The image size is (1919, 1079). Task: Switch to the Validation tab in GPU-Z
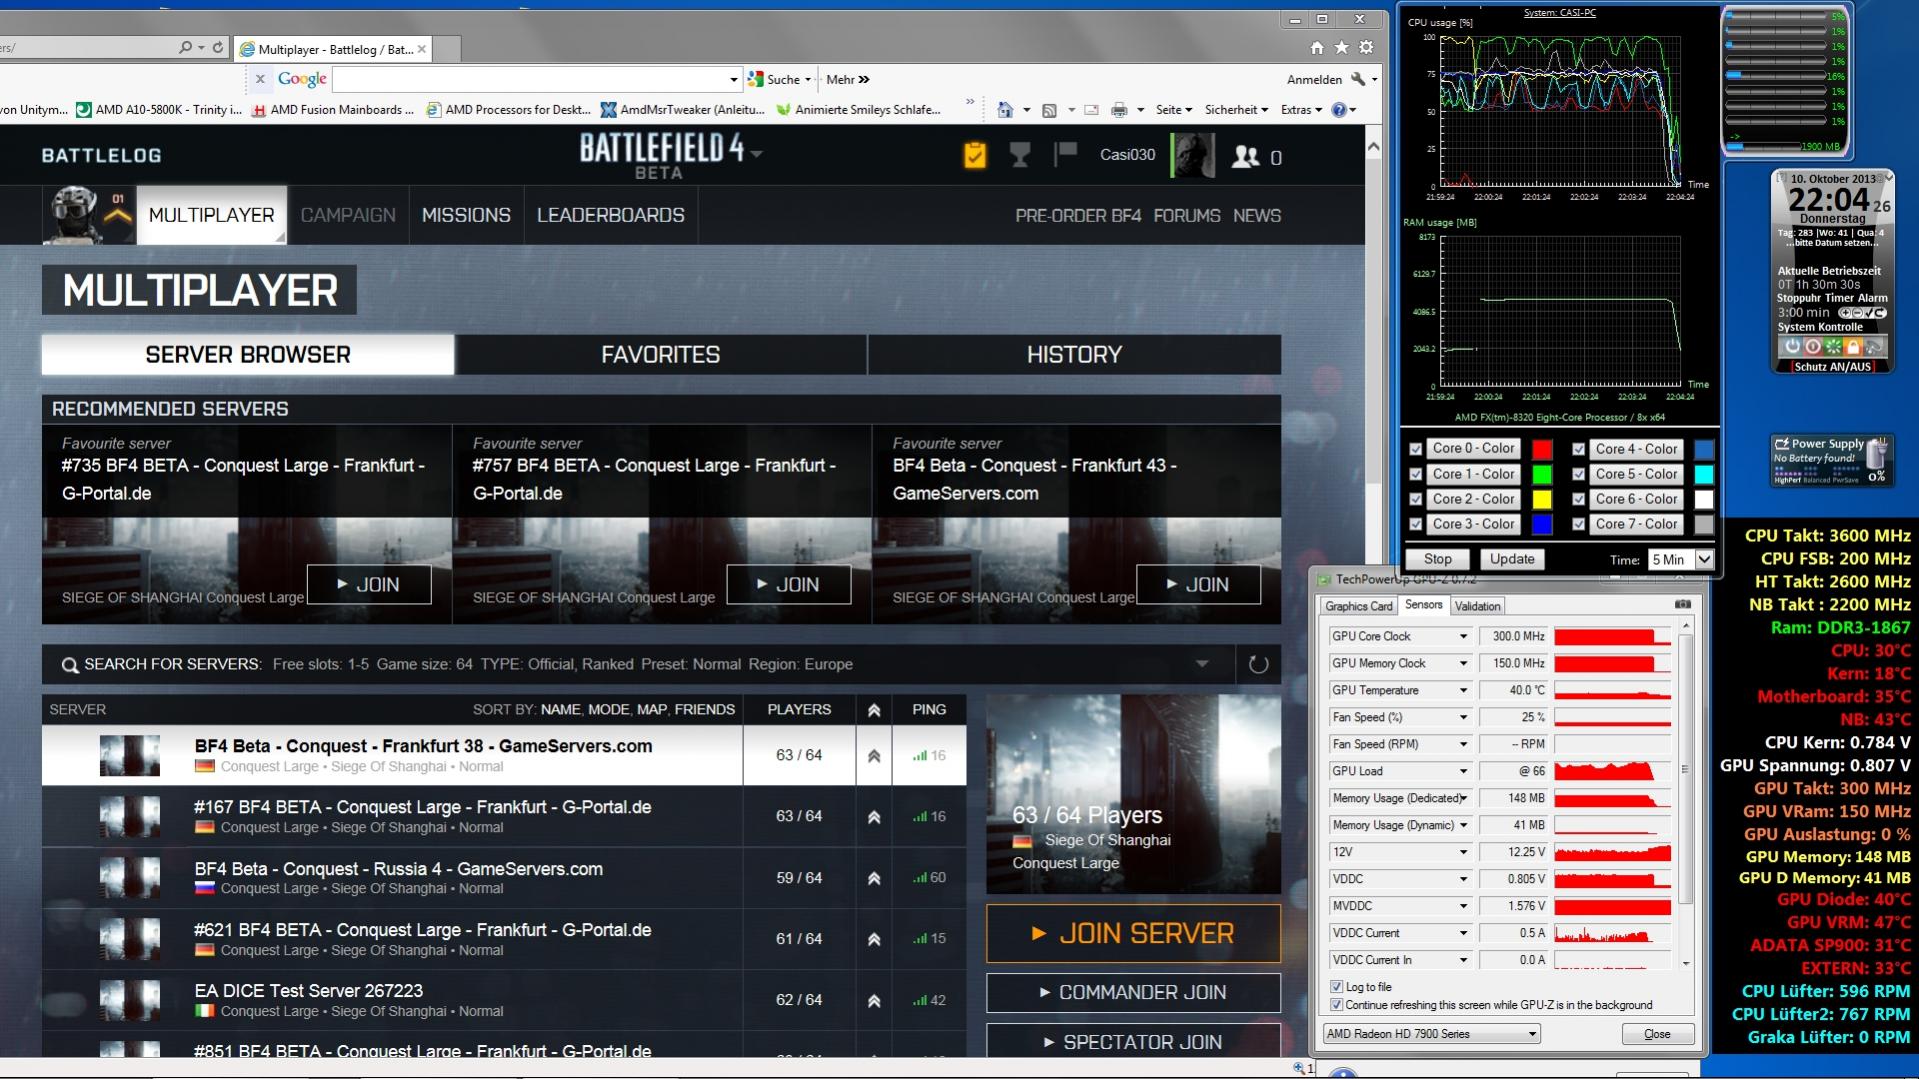tap(1477, 606)
